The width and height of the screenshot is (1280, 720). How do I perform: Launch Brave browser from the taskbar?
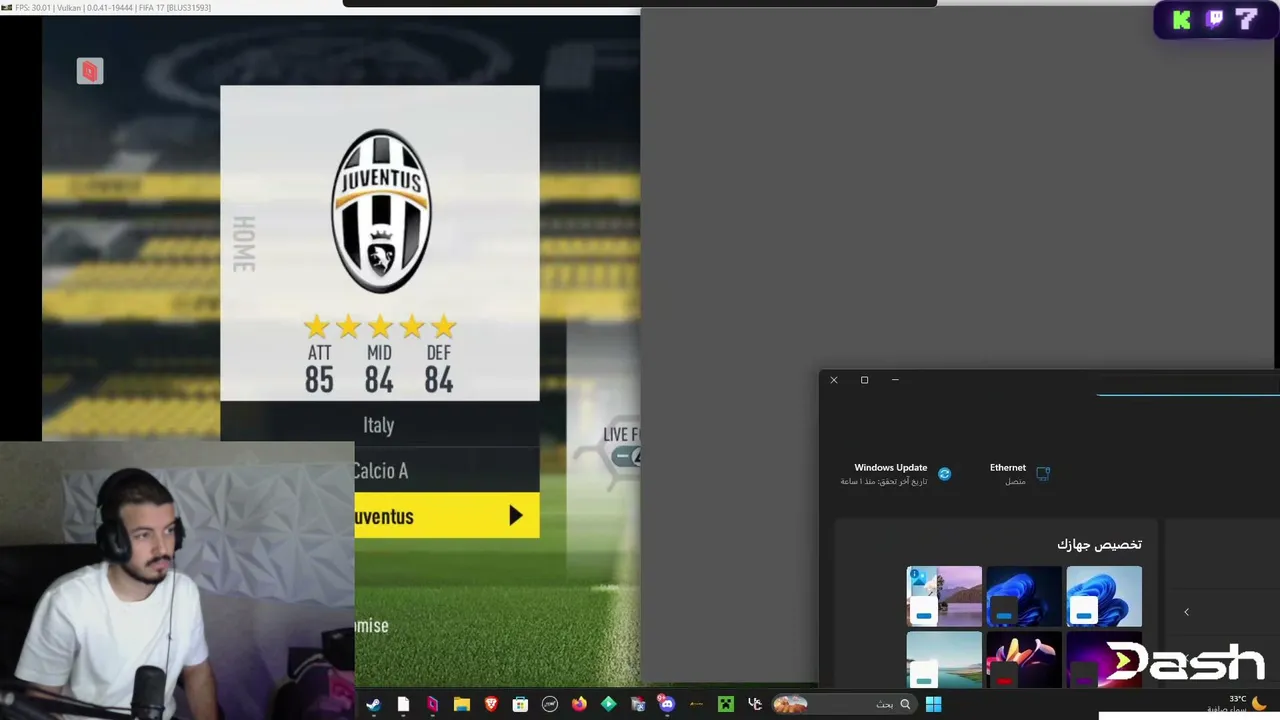pyautogui.click(x=491, y=704)
